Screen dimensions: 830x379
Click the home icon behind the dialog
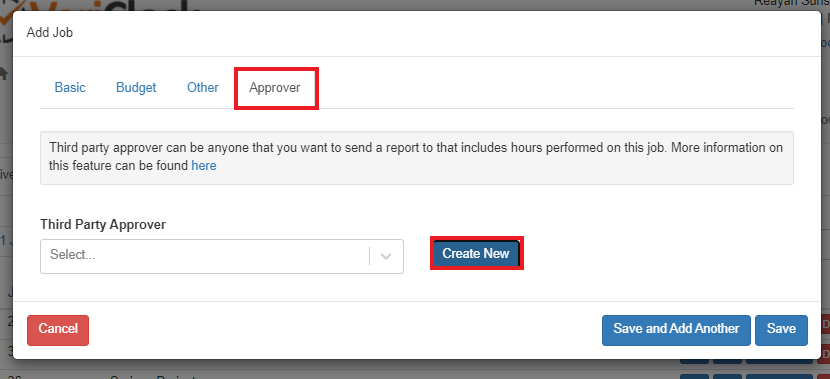point(4,73)
